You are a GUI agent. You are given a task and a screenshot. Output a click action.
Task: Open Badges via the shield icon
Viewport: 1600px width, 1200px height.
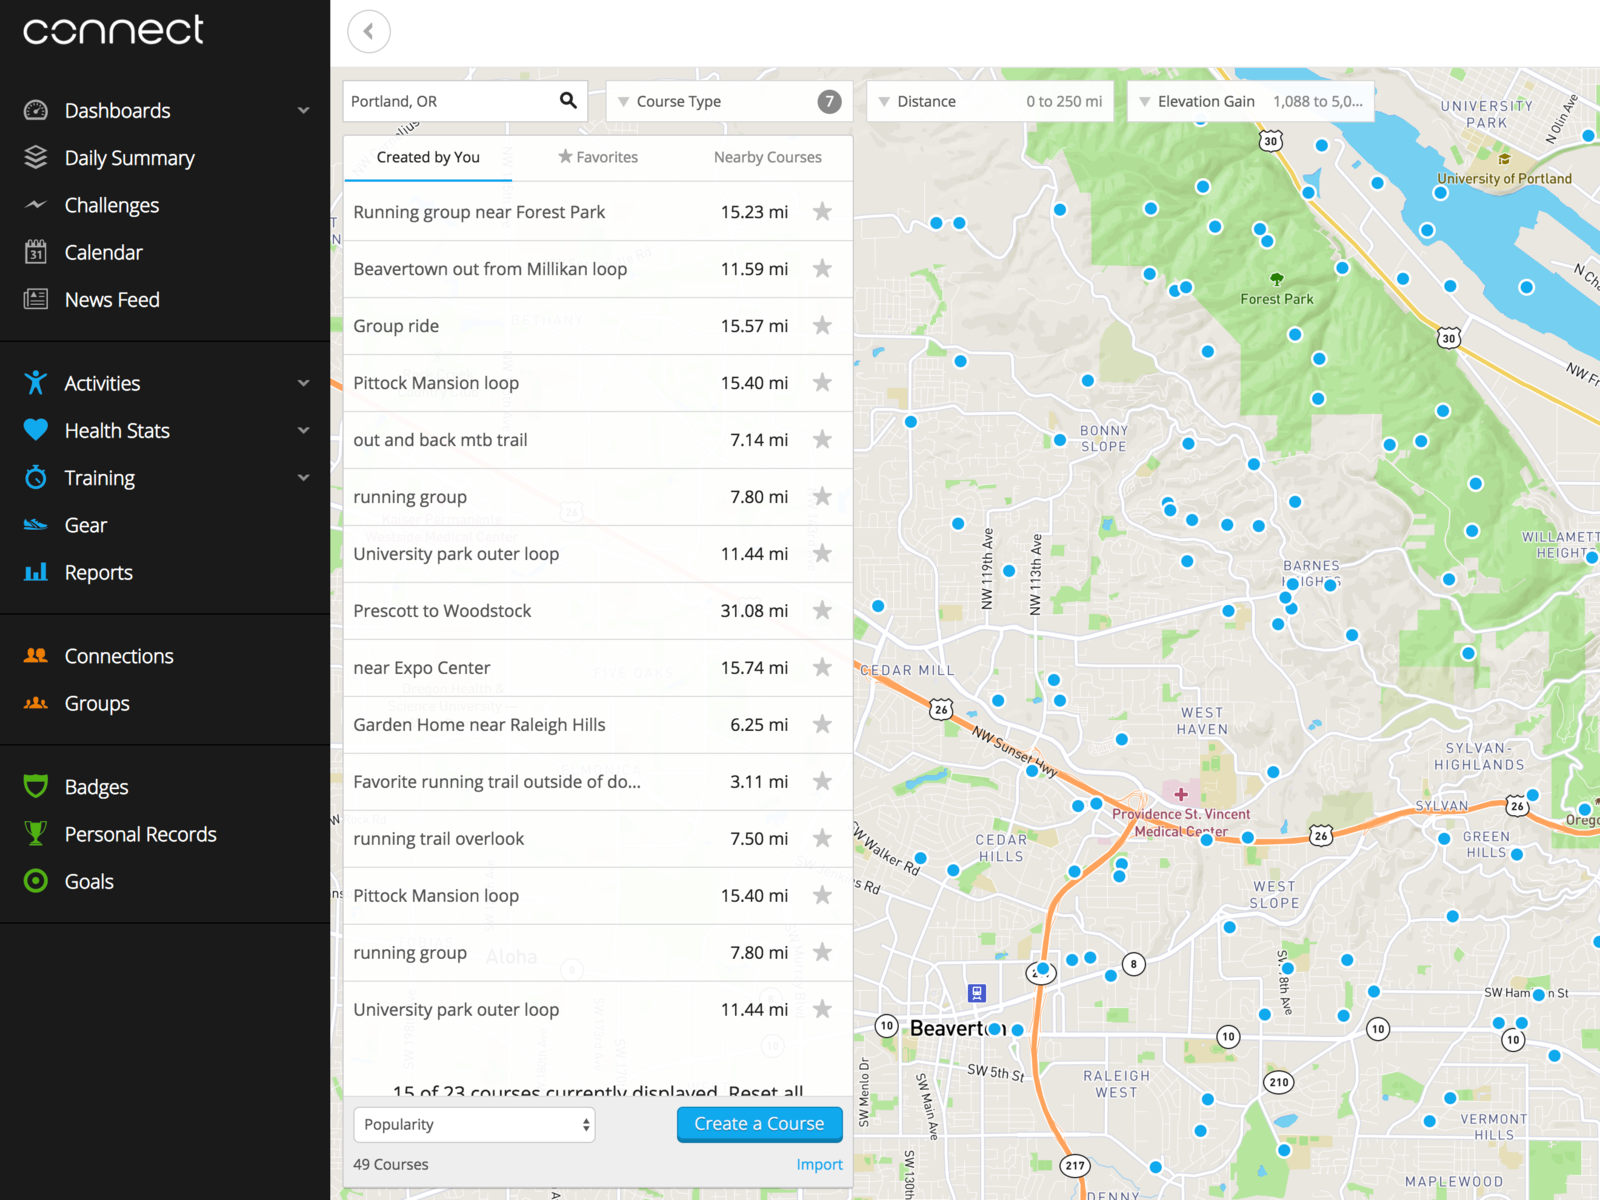click(36, 787)
